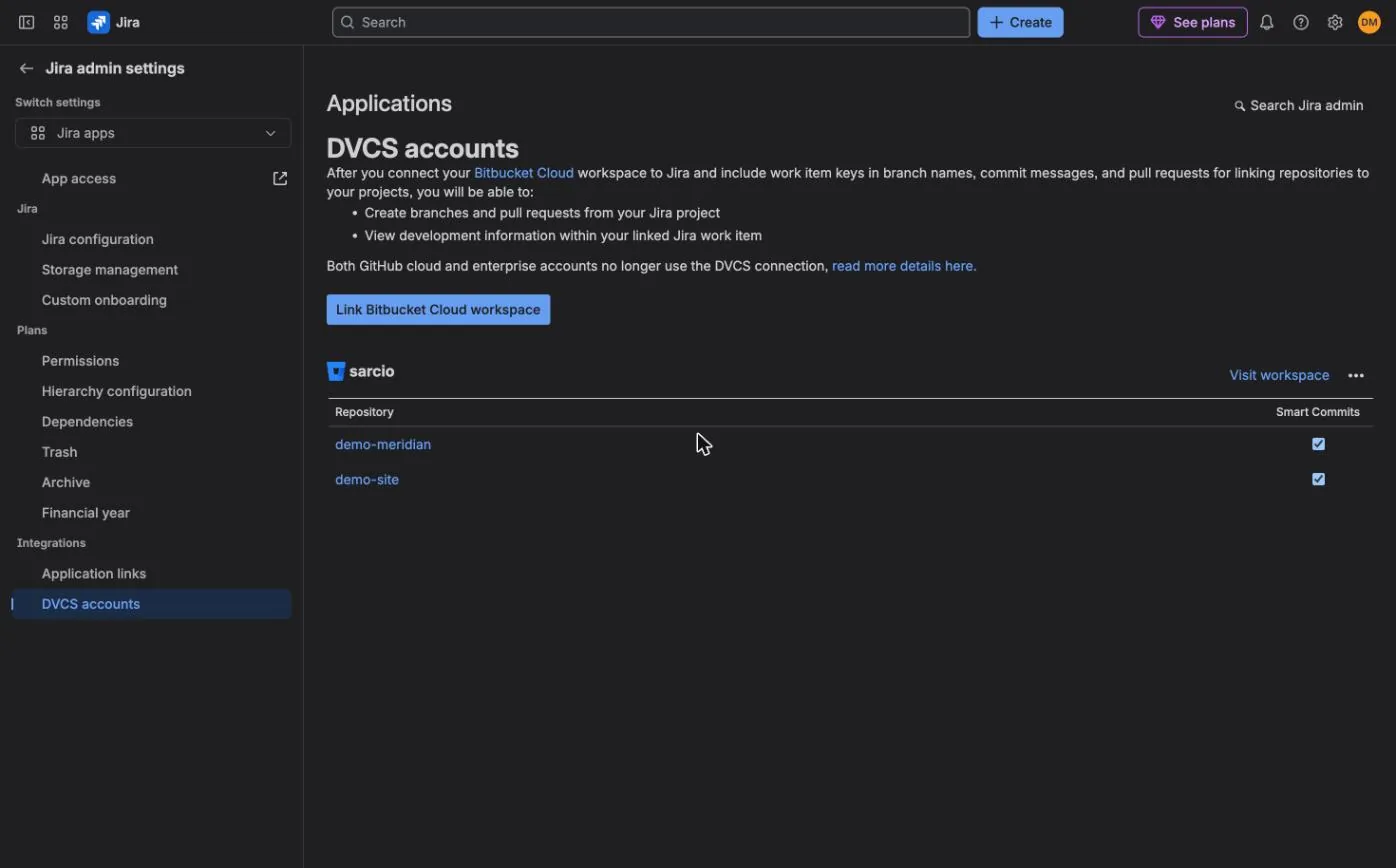Open the demo-meridian repository link
The image size is (1396, 868).
point(383,444)
